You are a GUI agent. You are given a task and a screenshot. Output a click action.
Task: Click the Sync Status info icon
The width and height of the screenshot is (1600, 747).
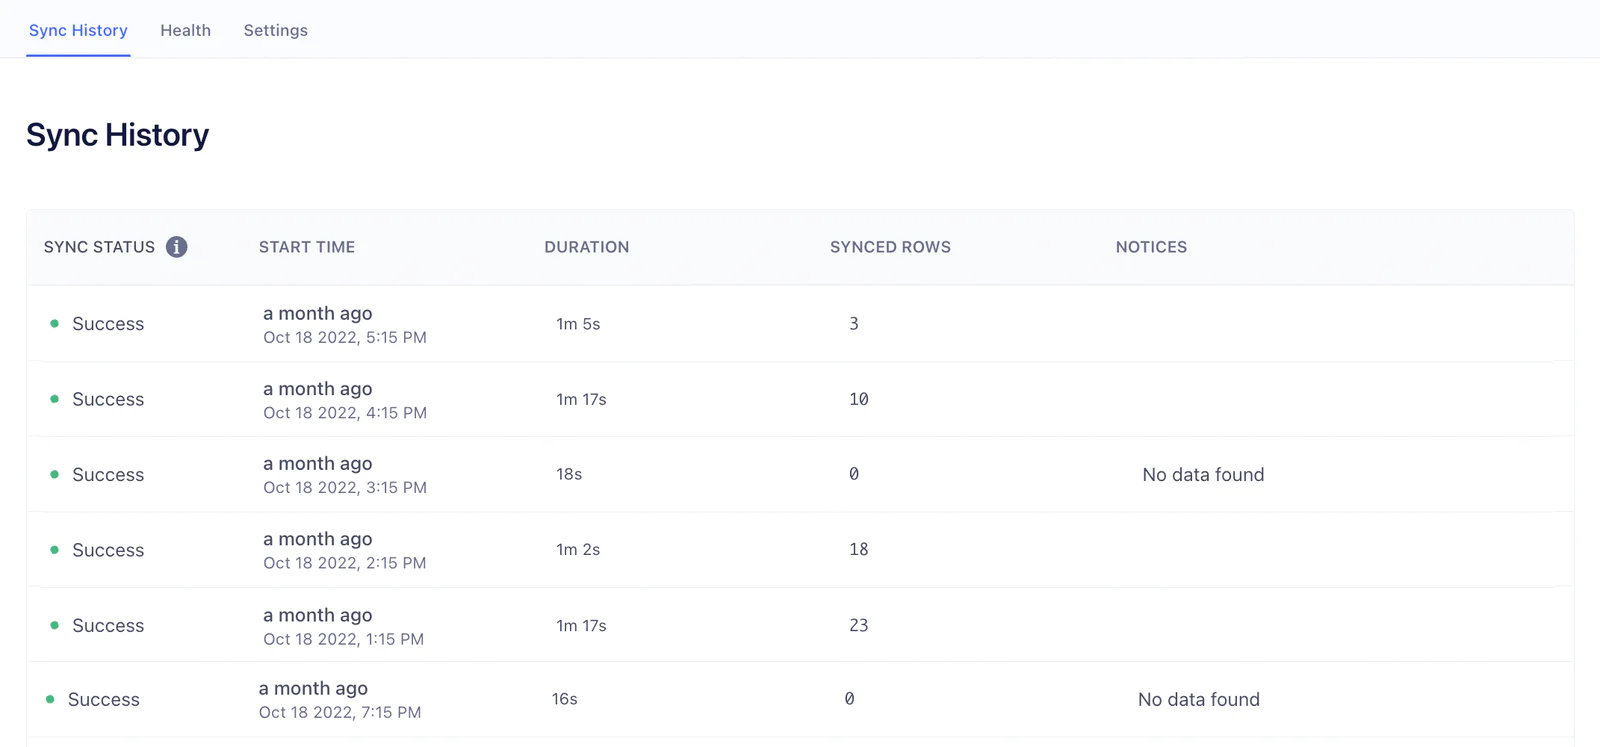[176, 247]
